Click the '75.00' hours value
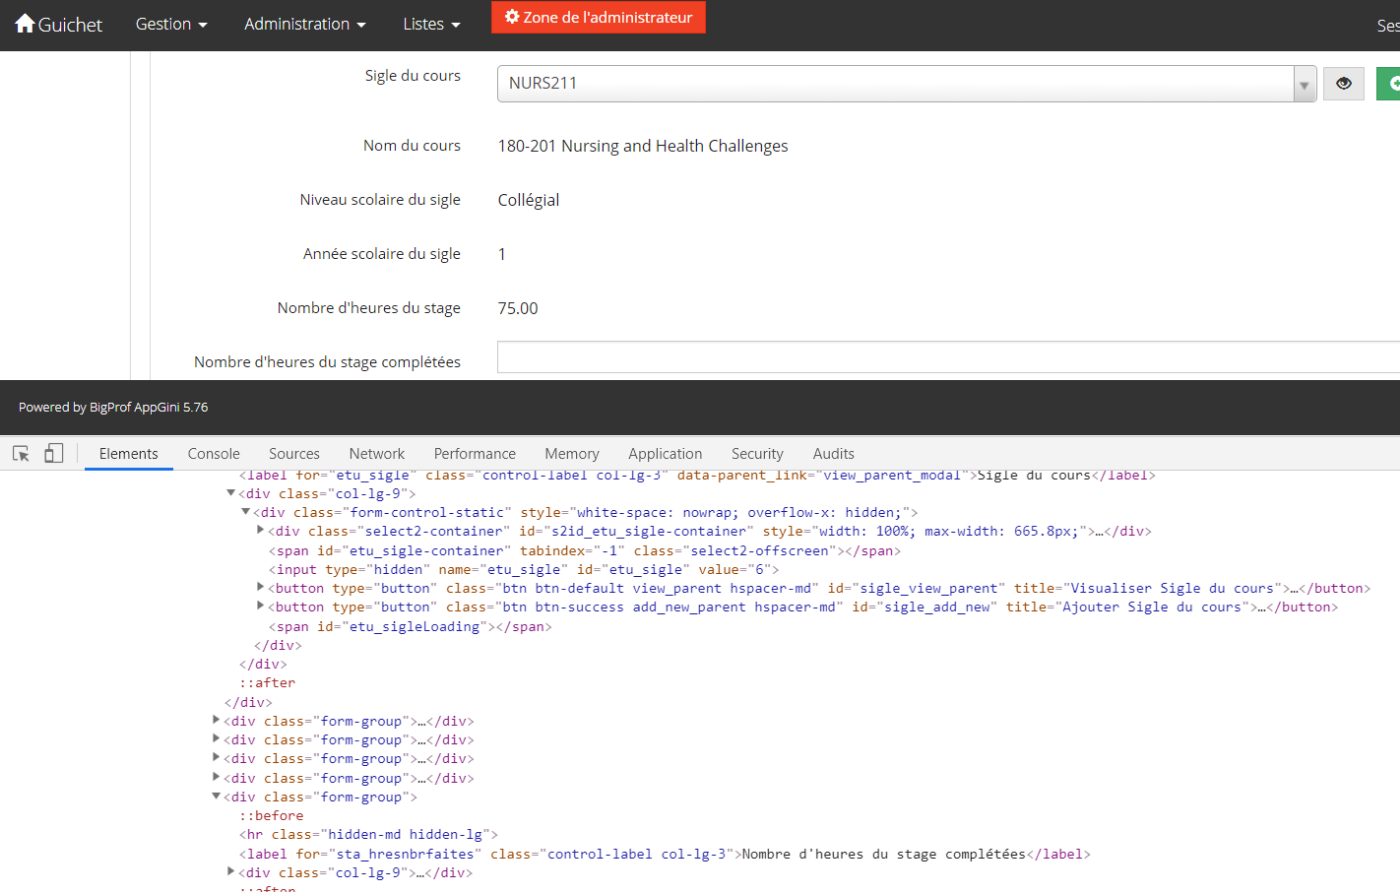The height and width of the screenshot is (892, 1400). tap(518, 308)
